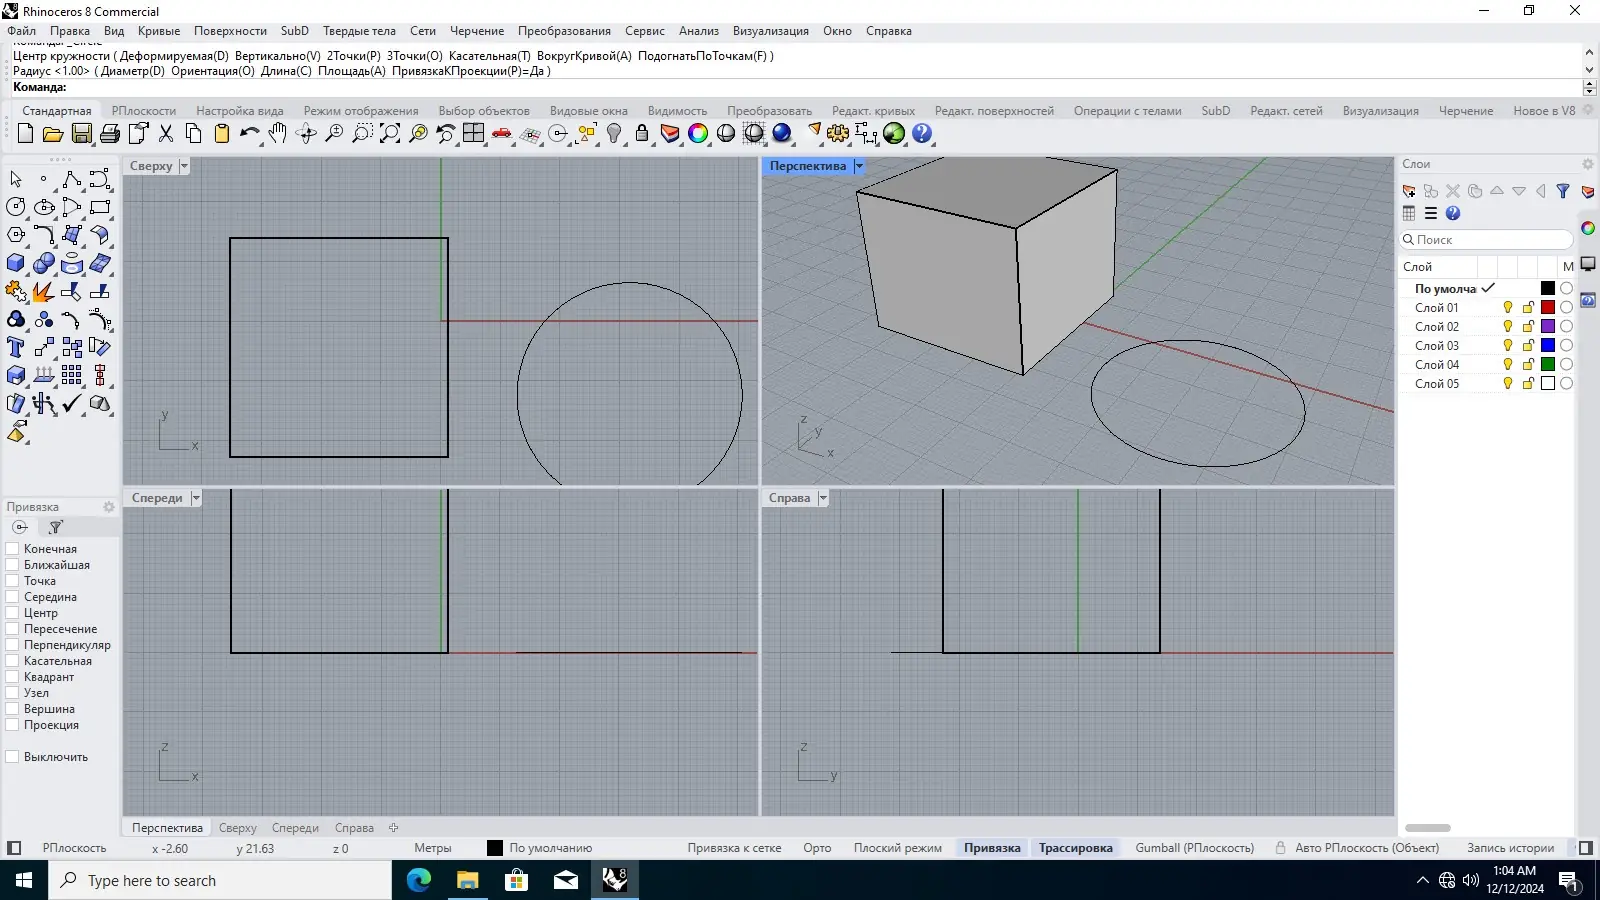Expand the Справа viewport dropdown
Viewport: 1600px width, 900px height.
point(823,498)
